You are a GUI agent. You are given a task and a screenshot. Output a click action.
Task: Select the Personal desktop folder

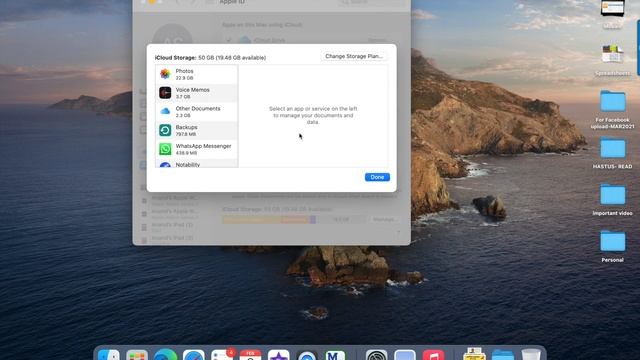click(612, 246)
